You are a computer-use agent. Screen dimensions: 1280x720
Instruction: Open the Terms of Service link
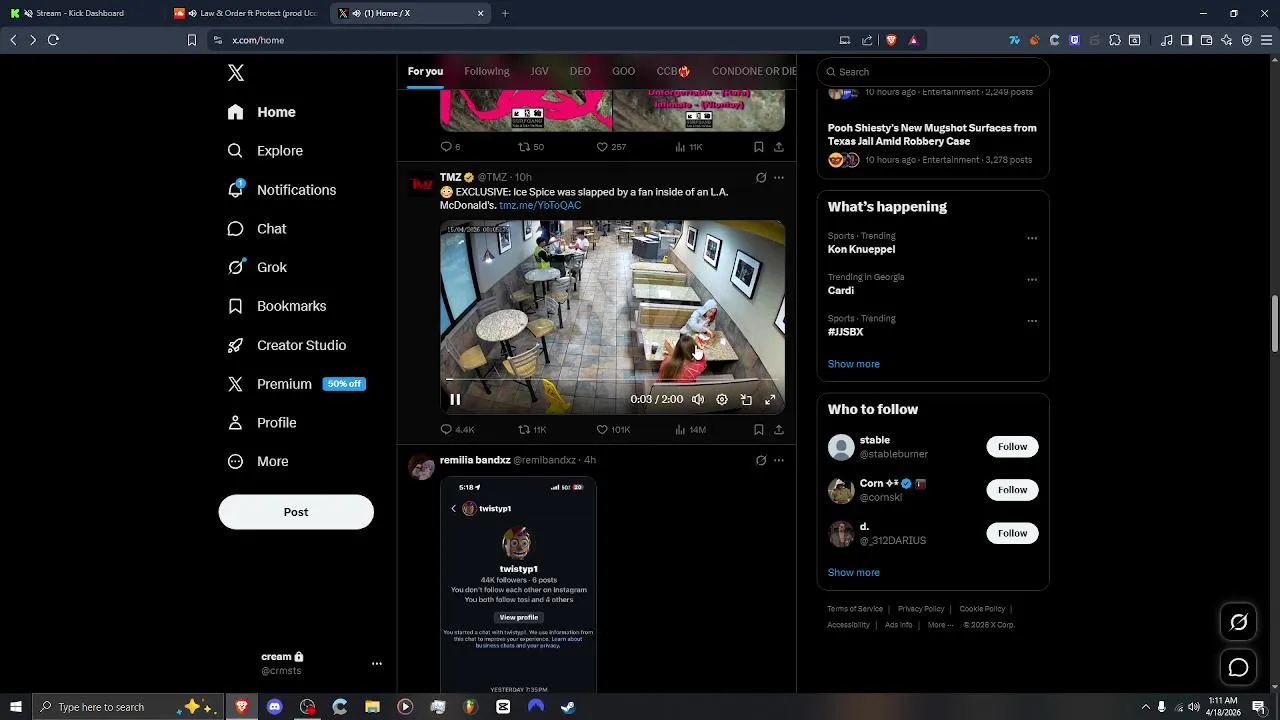855,609
